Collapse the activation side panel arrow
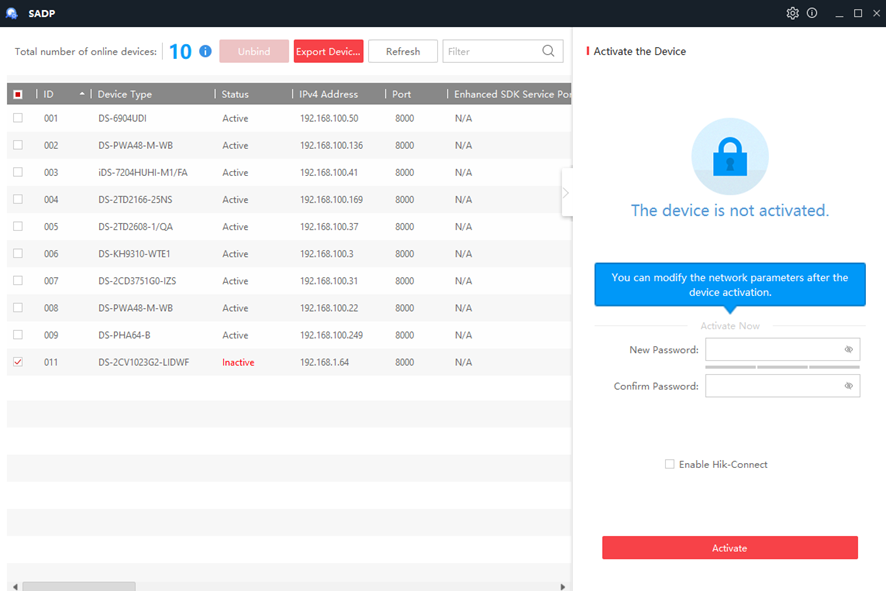Screen dimensions: 886x591 coord(566,193)
